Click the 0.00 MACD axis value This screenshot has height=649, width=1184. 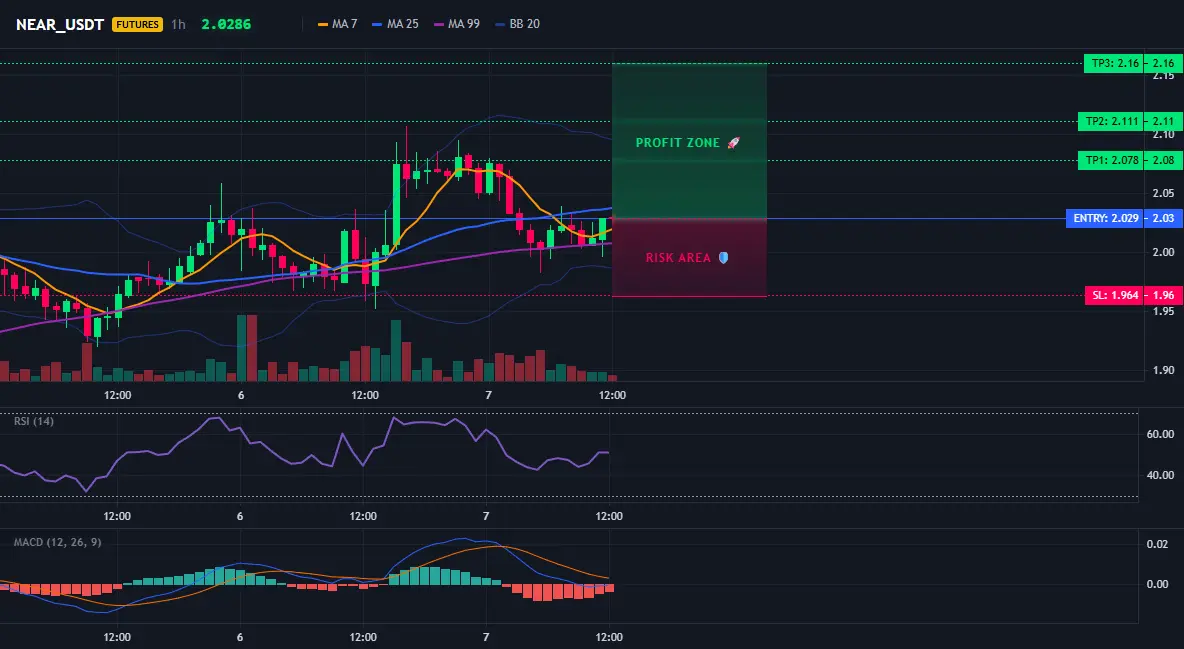(x=1158, y=584)
